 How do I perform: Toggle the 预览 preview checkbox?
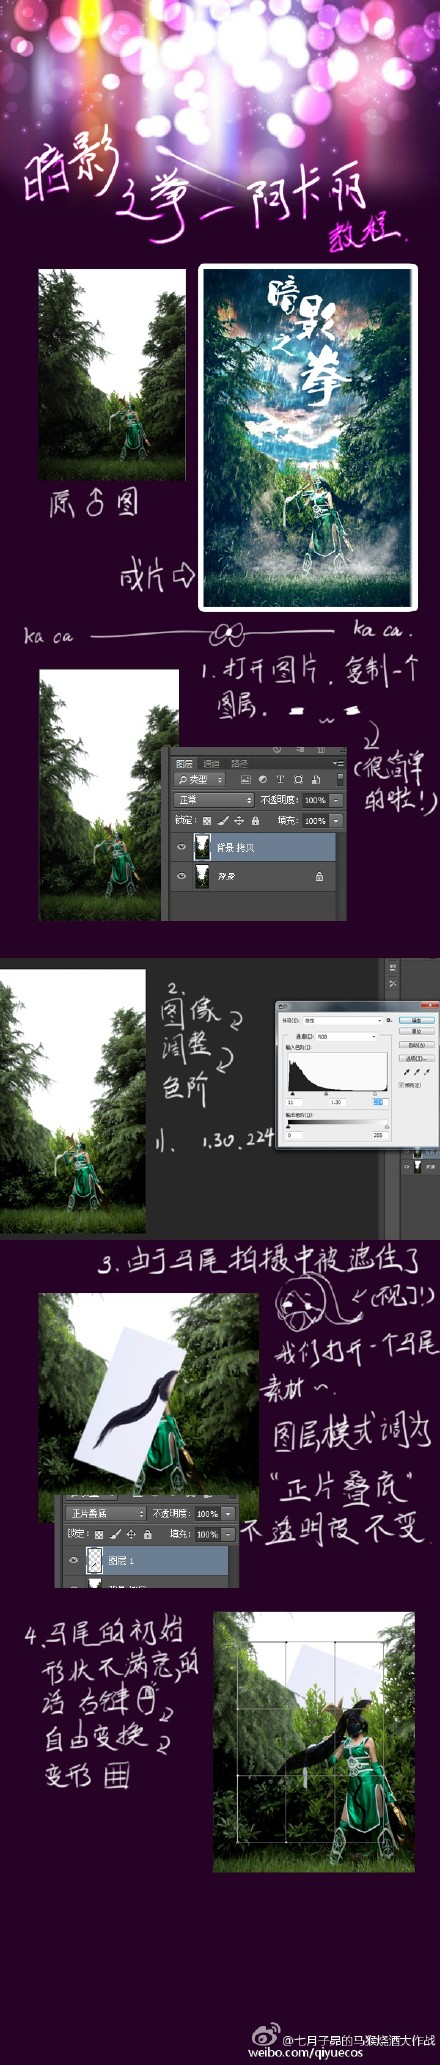pos(402,1084)
